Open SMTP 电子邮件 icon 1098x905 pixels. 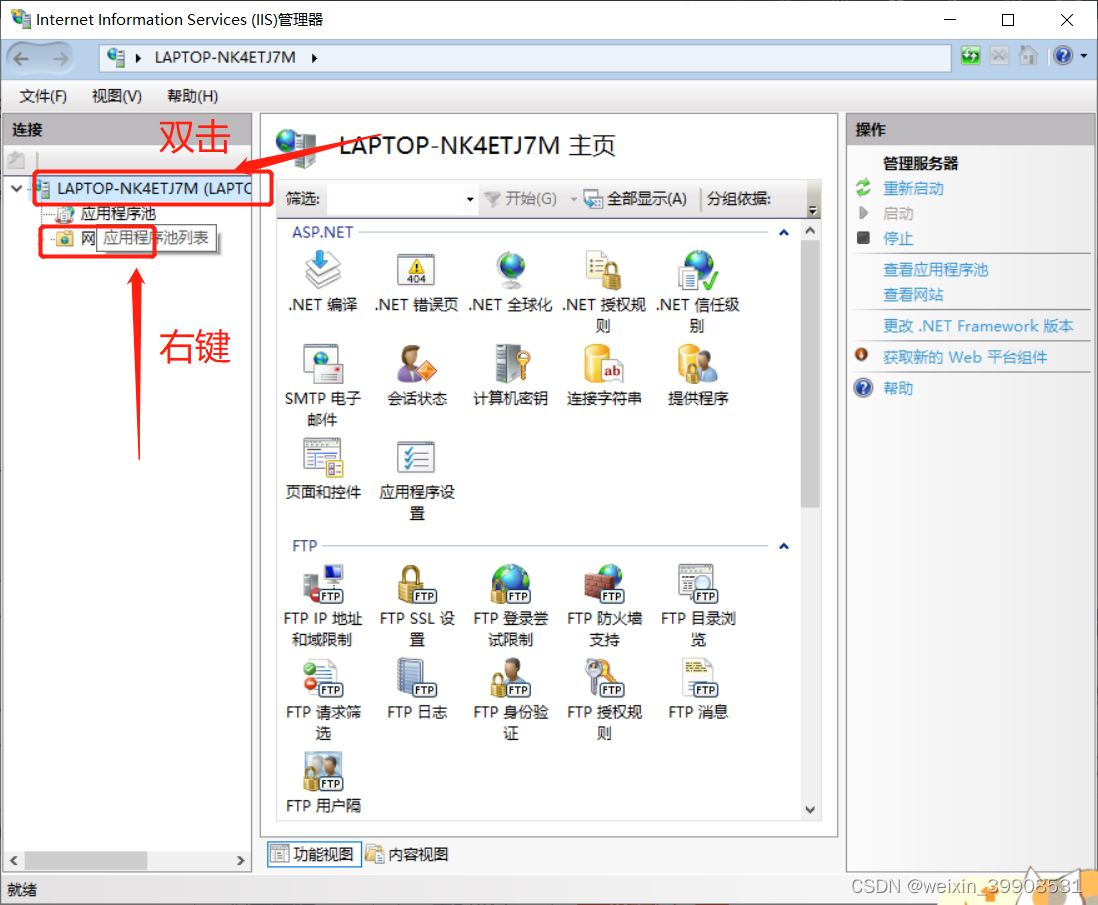323,364
